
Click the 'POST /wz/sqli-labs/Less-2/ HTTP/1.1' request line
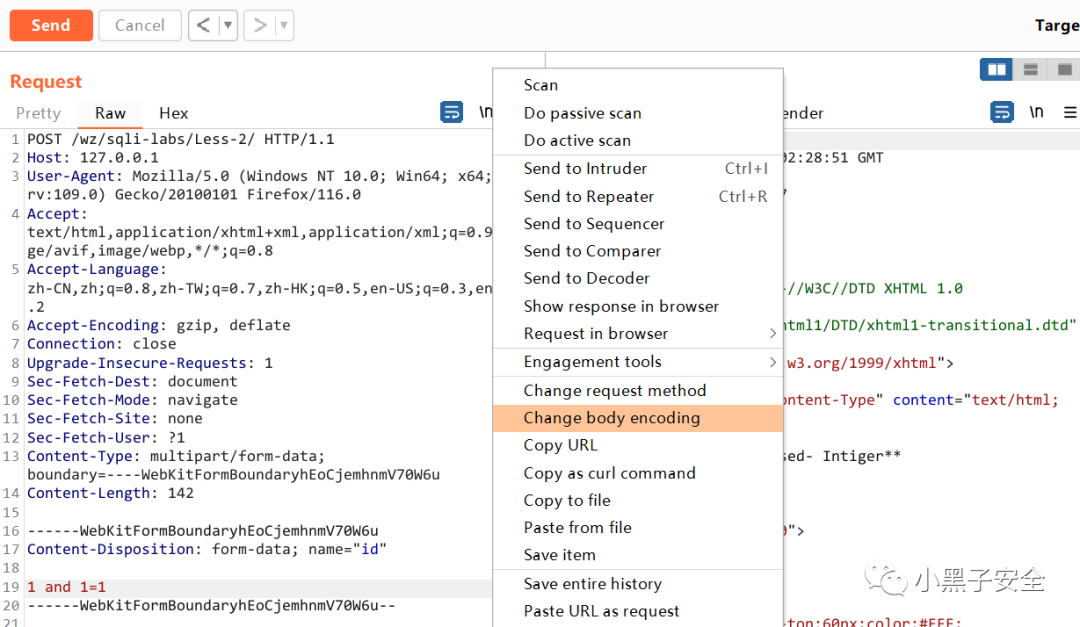[180, 139]
